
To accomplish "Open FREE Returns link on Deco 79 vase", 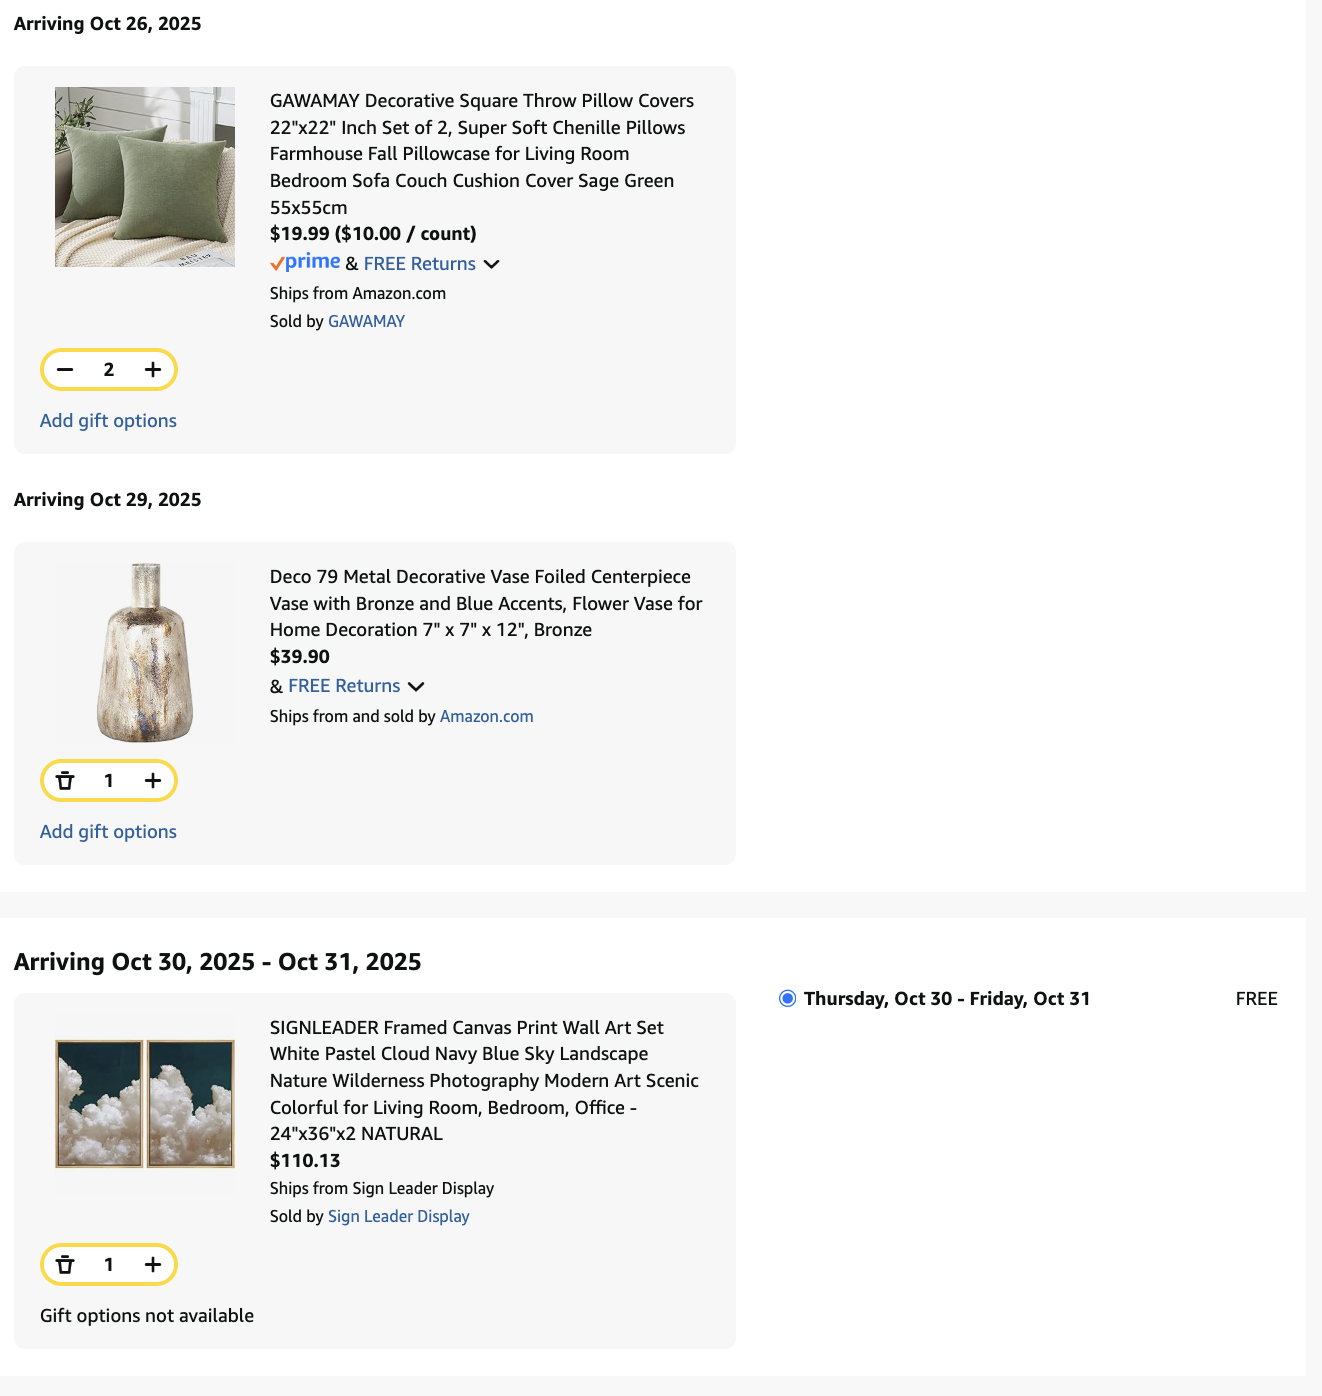I will [x=344, y=686].
